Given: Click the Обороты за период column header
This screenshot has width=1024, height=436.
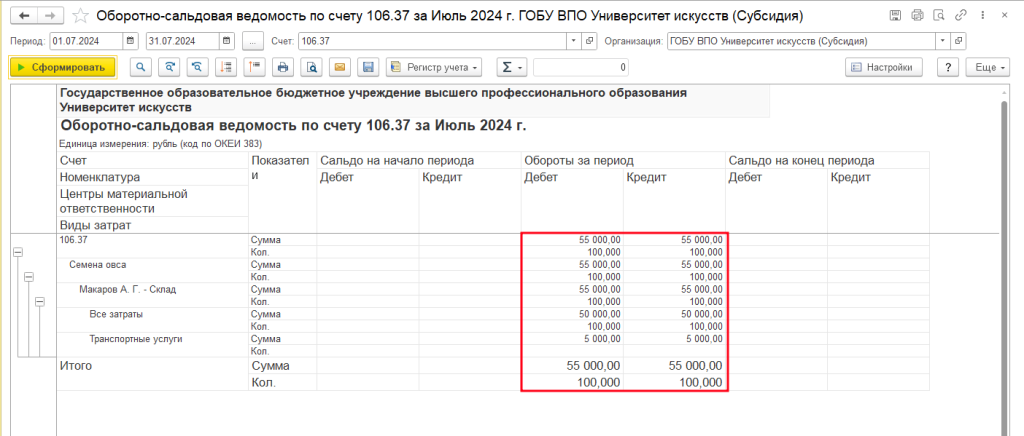Looking at the screenshot, I should point(623,161).
